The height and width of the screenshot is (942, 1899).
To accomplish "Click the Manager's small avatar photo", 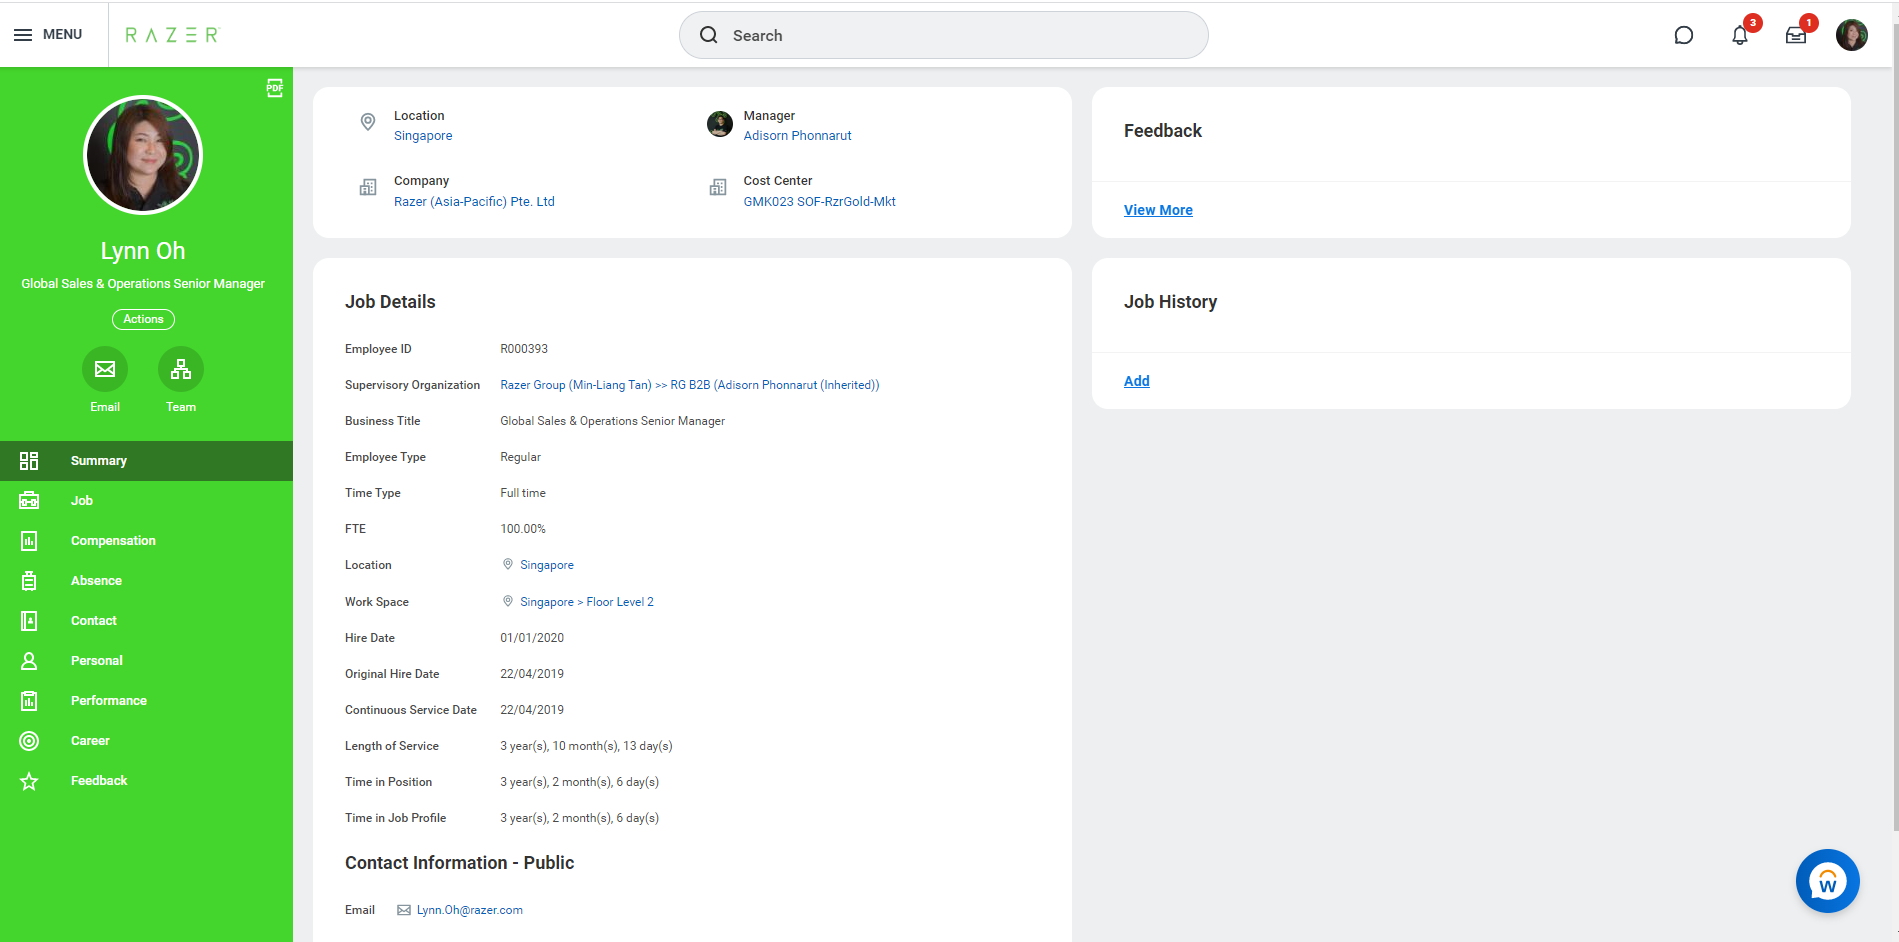I will (720, 125).
